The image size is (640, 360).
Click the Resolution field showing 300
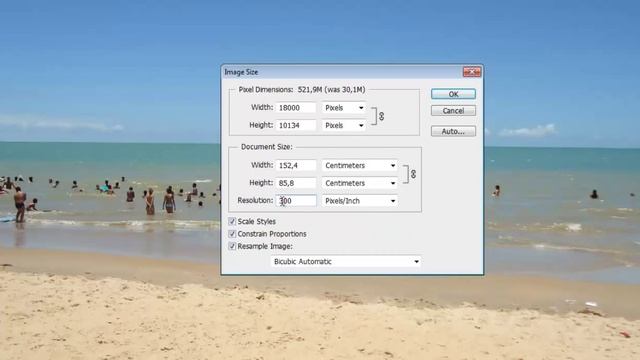[296, 200]
